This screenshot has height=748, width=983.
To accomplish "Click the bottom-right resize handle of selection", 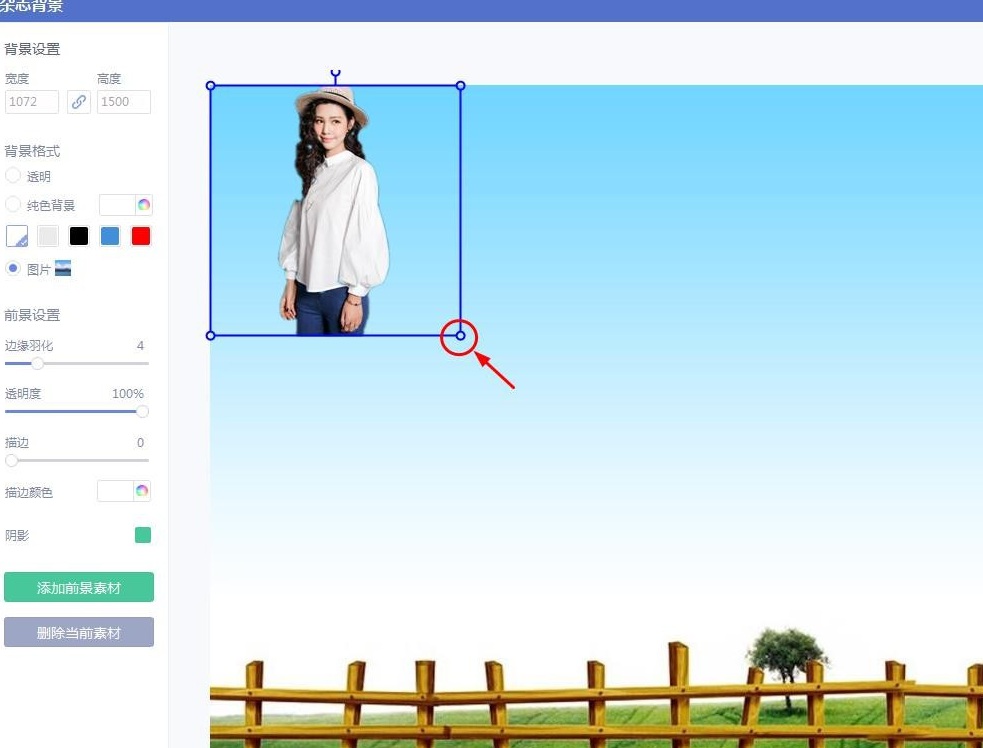I will click(x=461, y=336).
